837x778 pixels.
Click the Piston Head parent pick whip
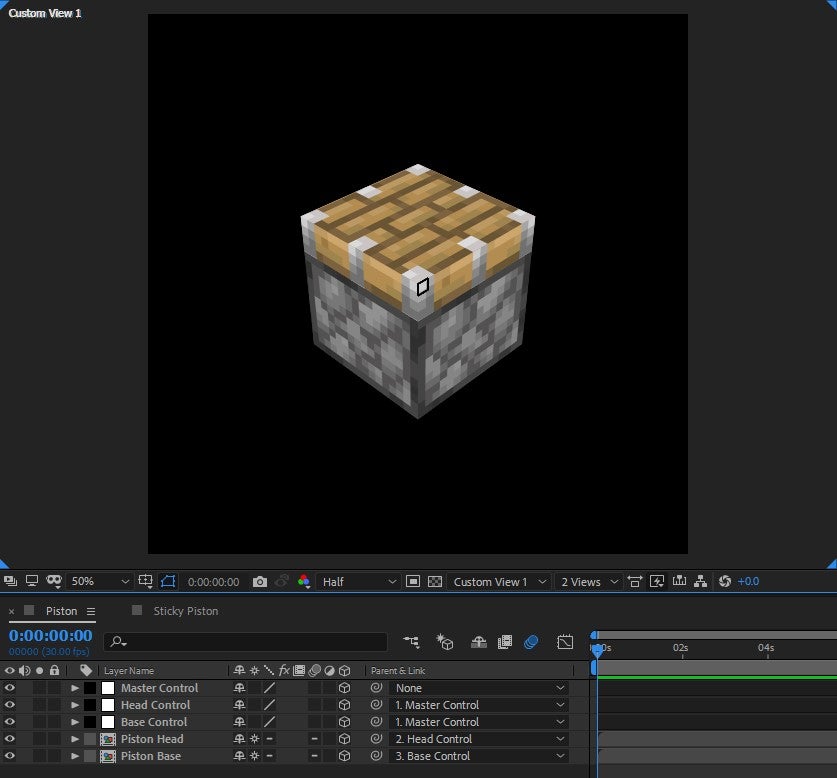point(376,739)
